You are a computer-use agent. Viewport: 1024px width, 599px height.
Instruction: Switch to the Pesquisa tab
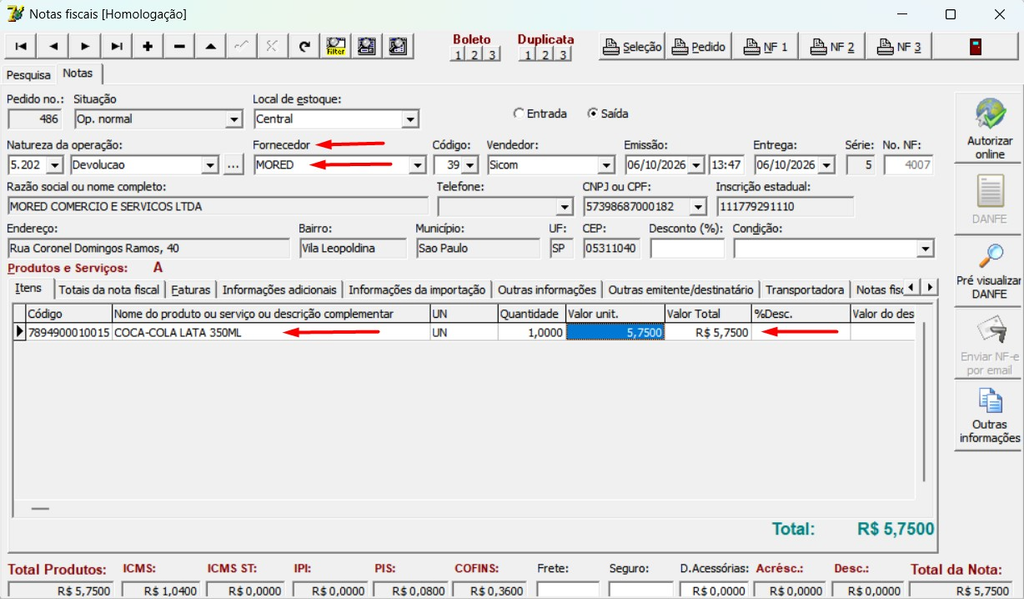[29, 75]
